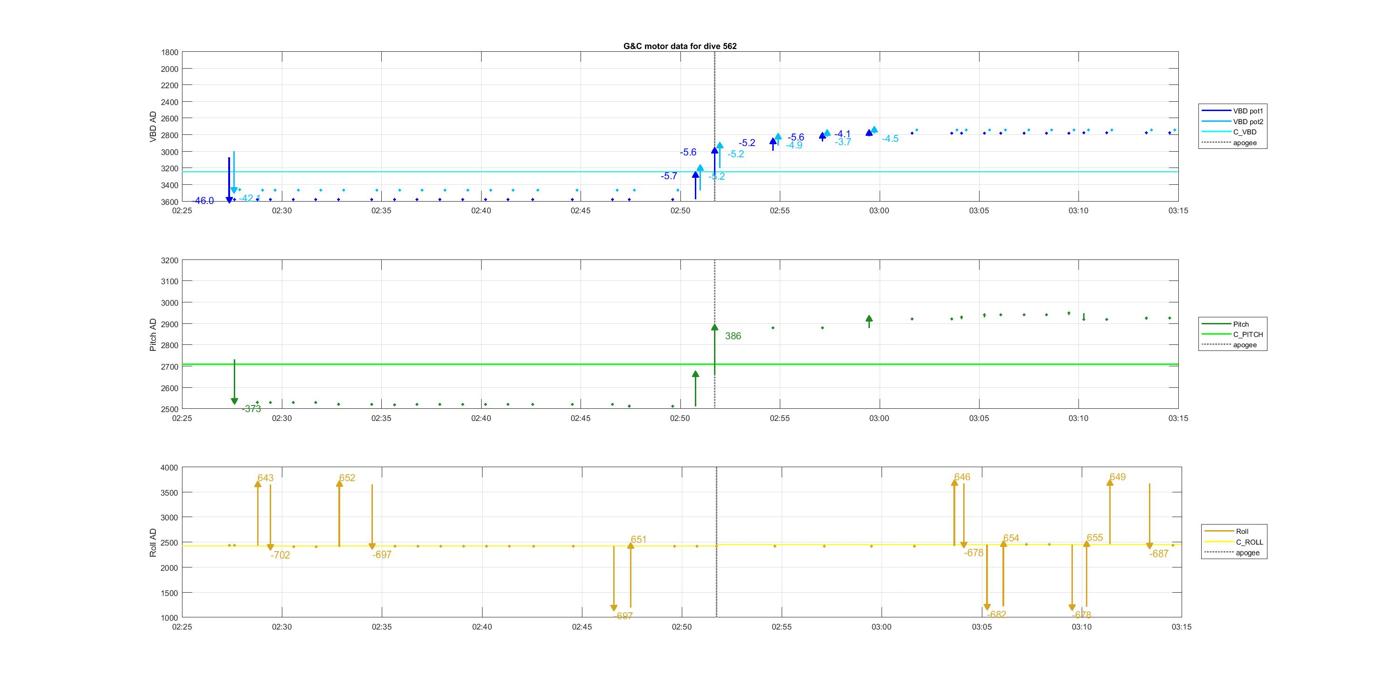This screenshot has height=693, width=1400.
Task: Click "02:55" time tick under Roll plot
Action: (x=781, y=627)
